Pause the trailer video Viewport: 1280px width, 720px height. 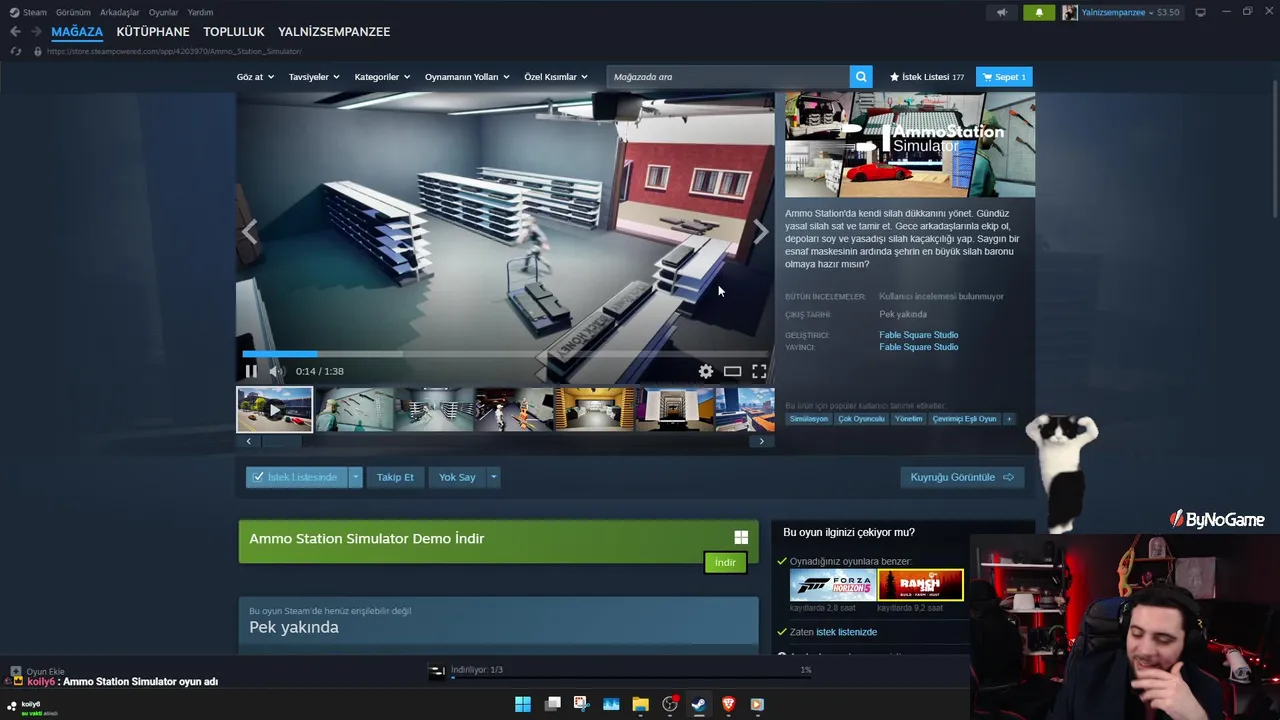click(x=251, y=371)
